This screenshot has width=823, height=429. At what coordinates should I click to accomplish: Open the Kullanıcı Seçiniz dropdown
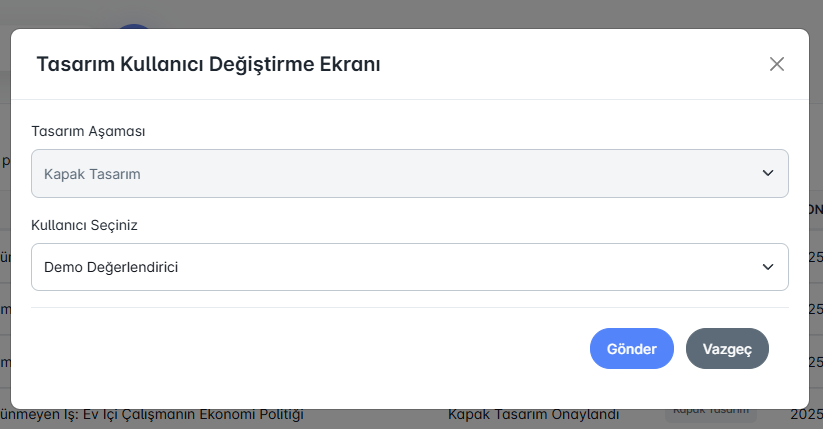pyautogui.click(x=409, y=267)
